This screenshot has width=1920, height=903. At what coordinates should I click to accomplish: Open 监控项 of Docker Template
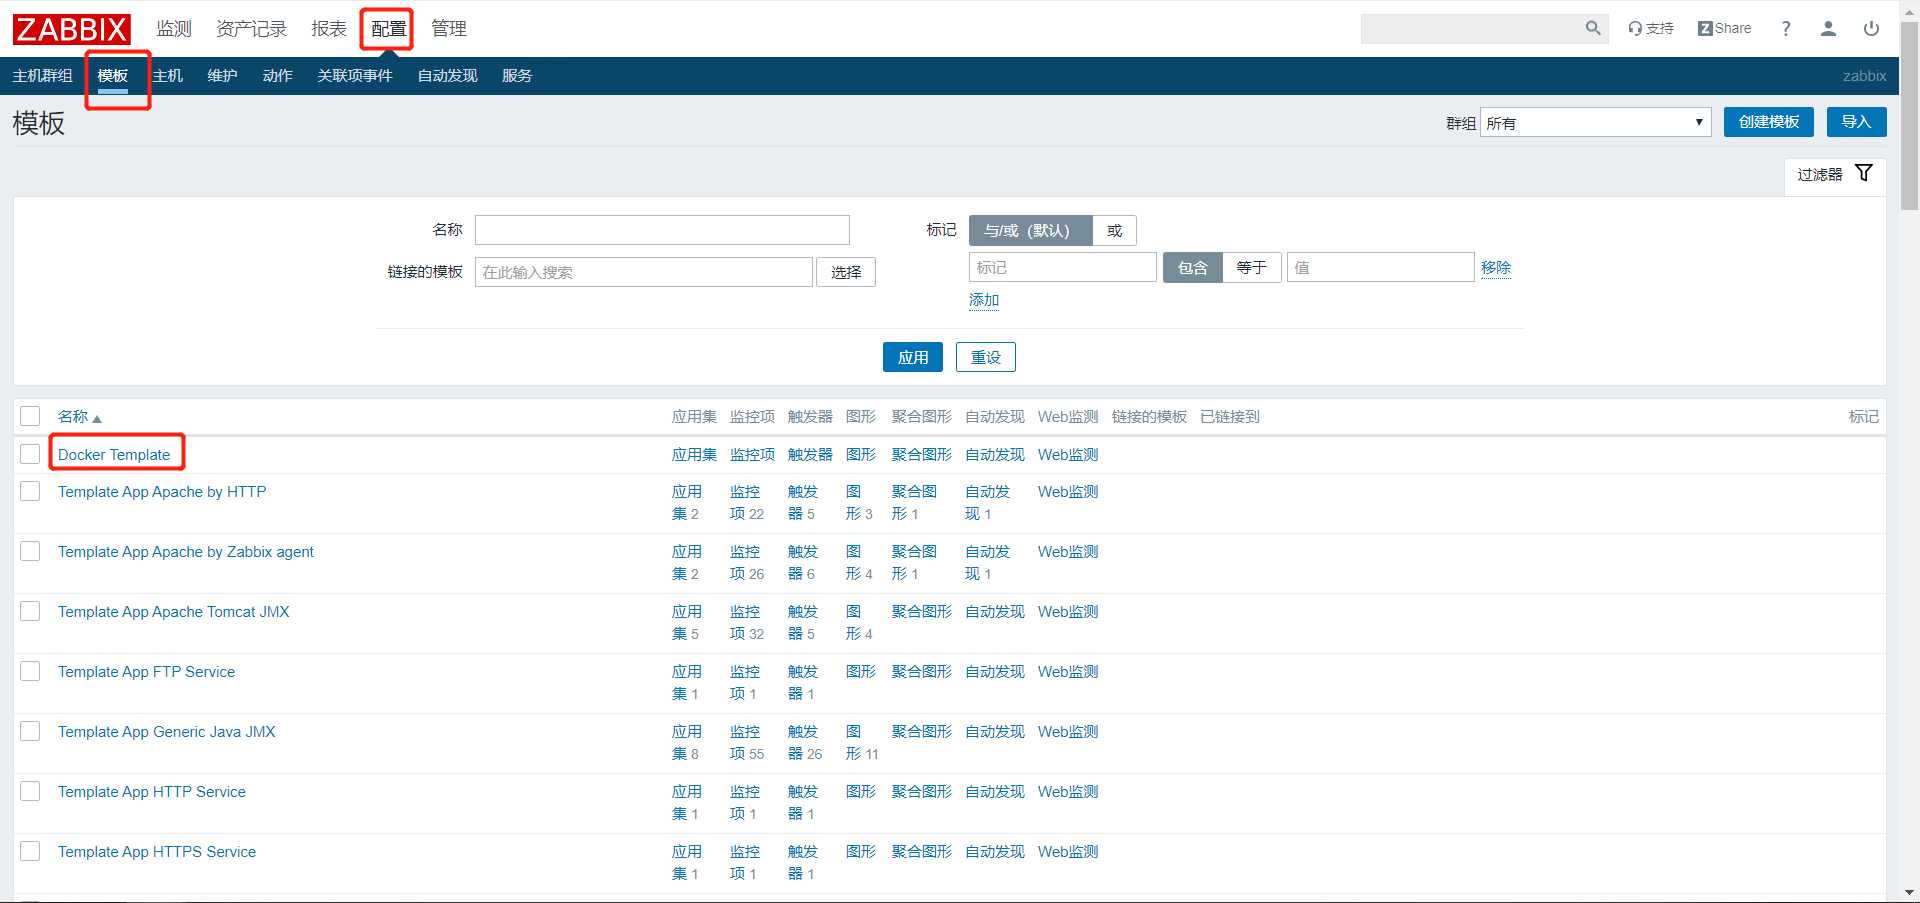(x=752, y=455)
